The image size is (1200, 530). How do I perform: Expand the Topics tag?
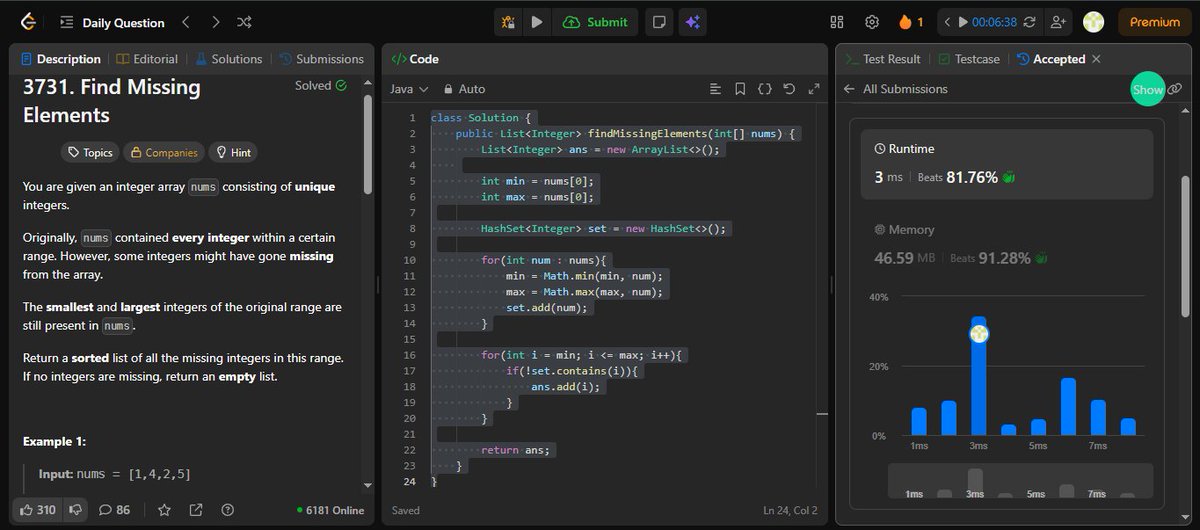pyautogui.click(x=90, y=153)
